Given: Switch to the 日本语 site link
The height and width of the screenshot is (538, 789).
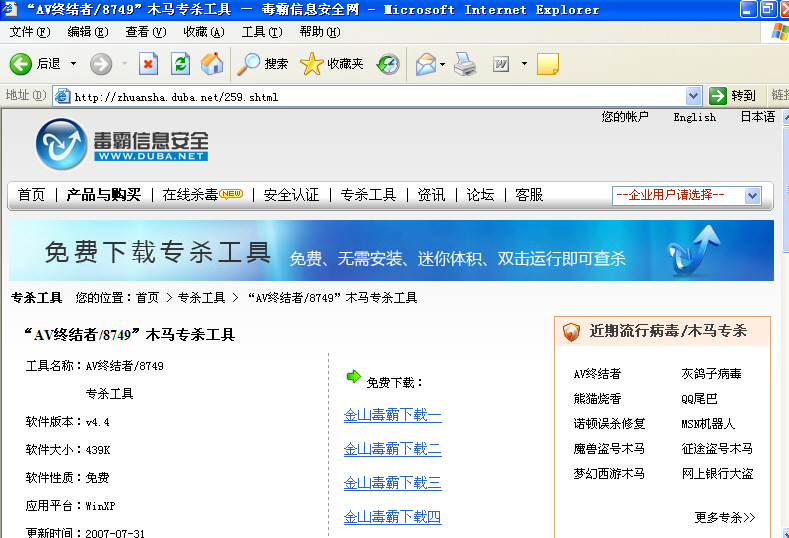Looking at the screenshot, I should (757, 117).
